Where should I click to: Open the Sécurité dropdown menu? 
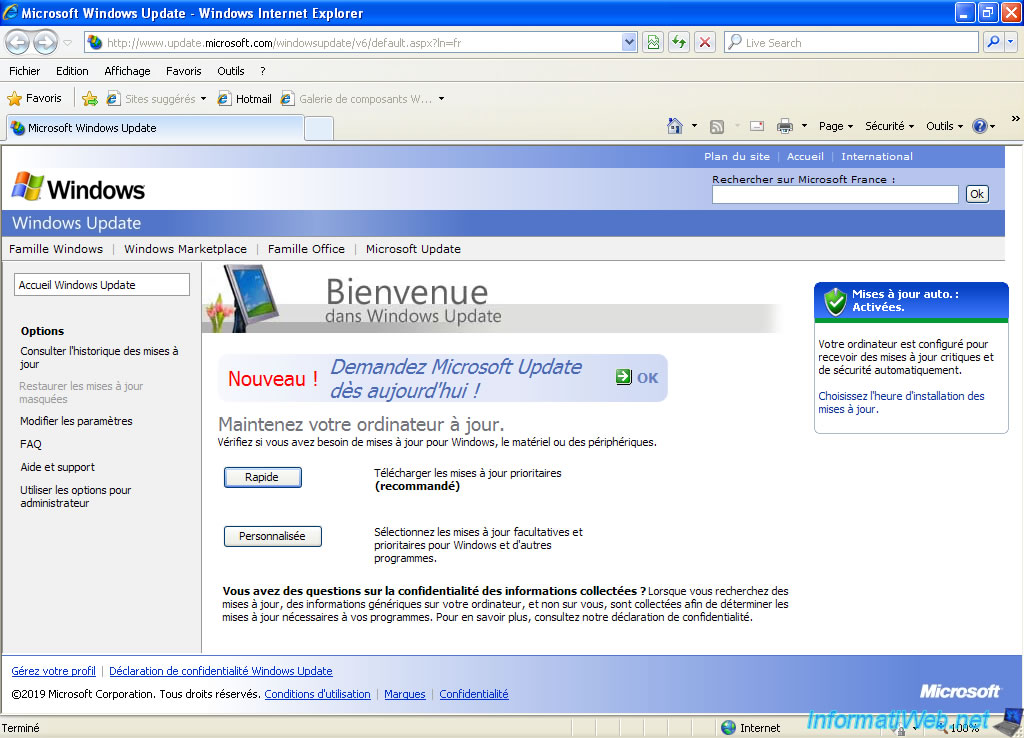pyautogui.click(x=889, y=126)
